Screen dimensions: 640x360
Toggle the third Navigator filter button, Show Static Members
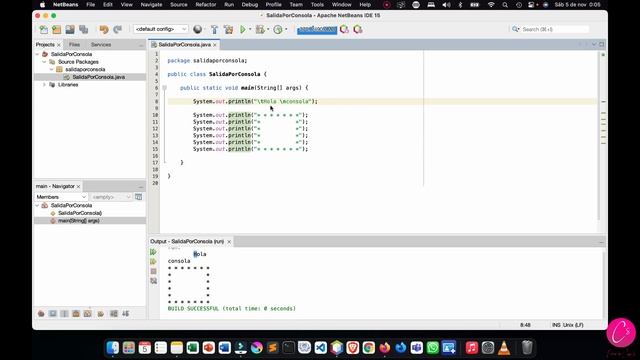[x=64, y=313]
